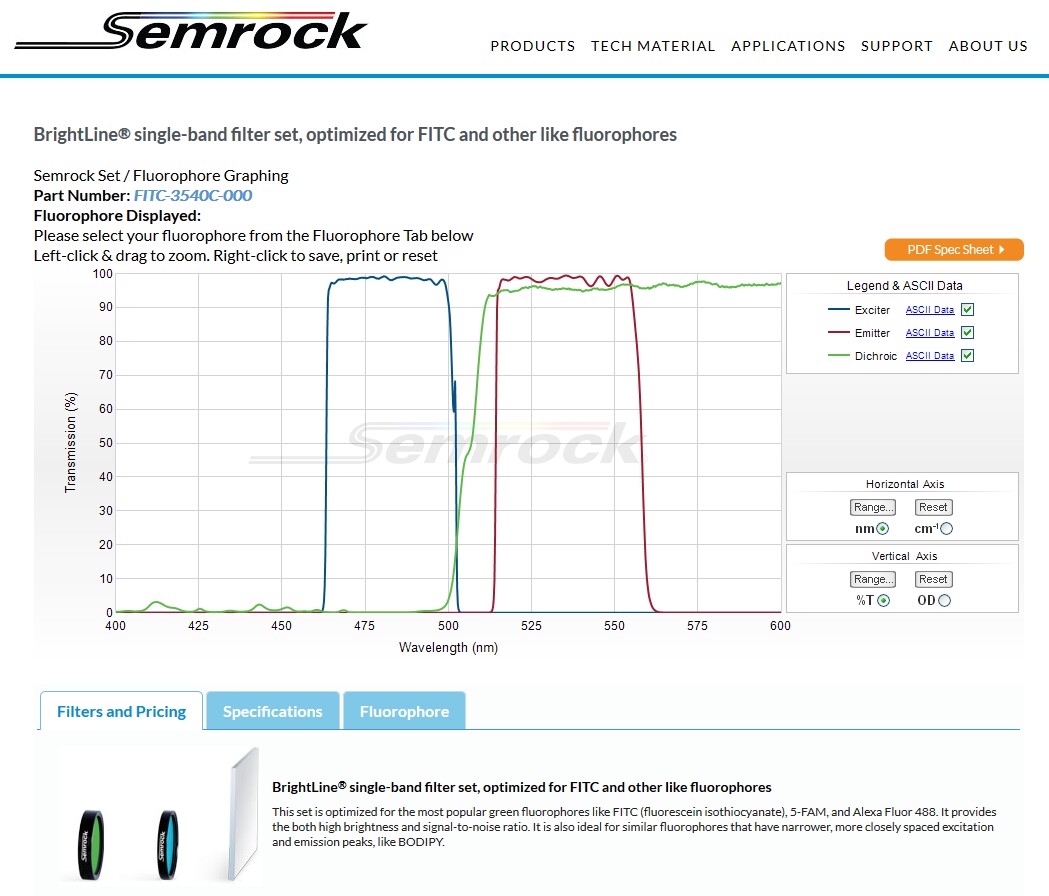Open the PRODUCTS menu
The image size is (1049, 896).
(533, 46)
